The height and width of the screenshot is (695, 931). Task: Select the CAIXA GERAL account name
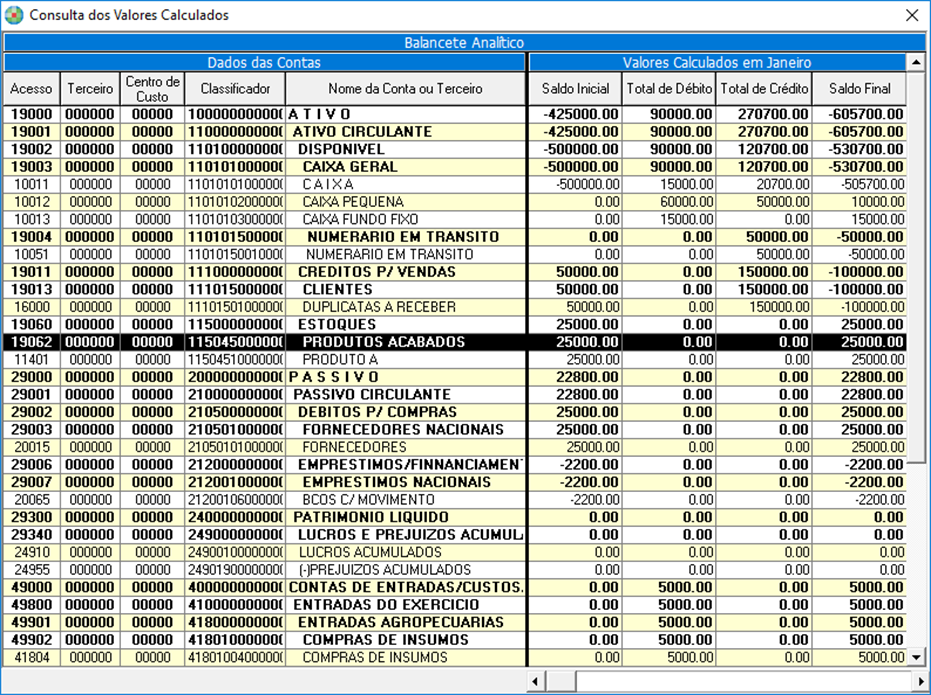tap(350, 167)
